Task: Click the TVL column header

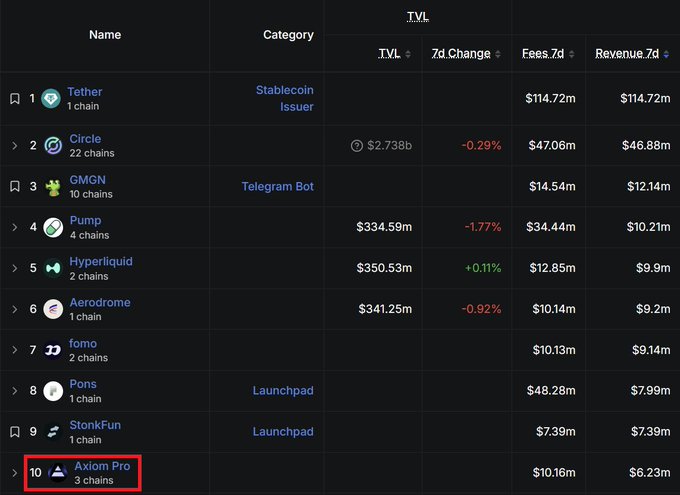Action: pos(389,53)
